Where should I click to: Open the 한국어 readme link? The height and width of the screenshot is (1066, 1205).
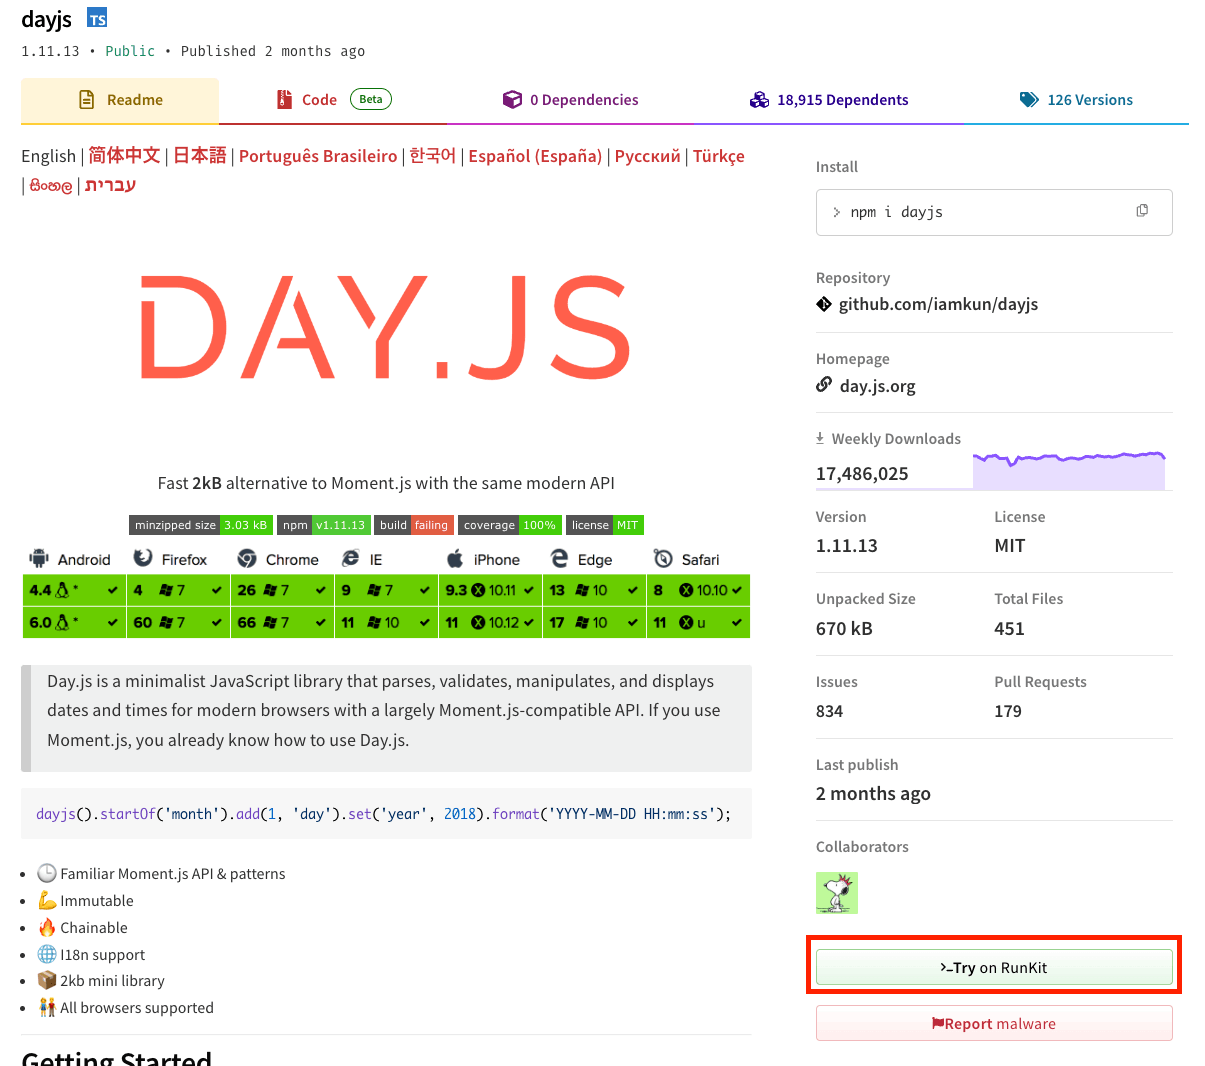tap(433, 155)
